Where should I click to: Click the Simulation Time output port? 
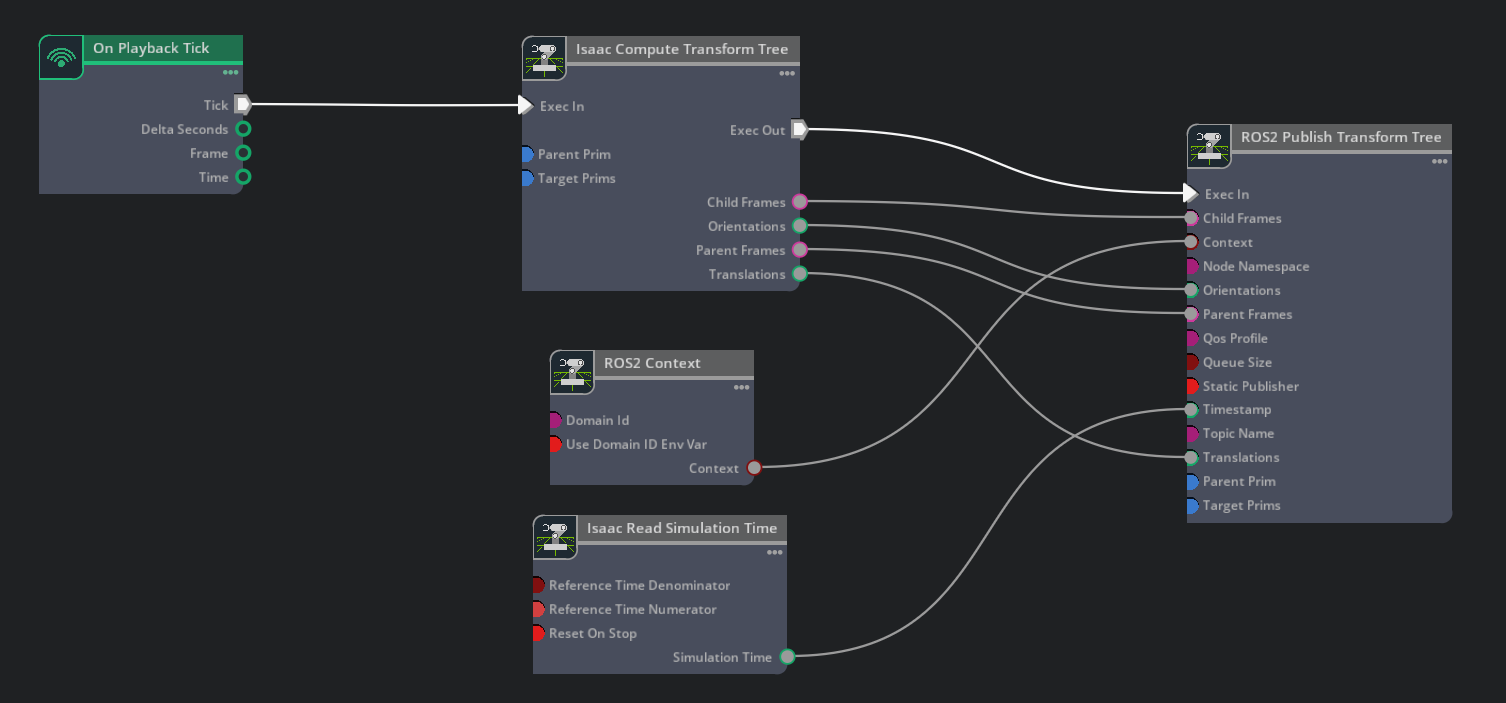point(787,657)
